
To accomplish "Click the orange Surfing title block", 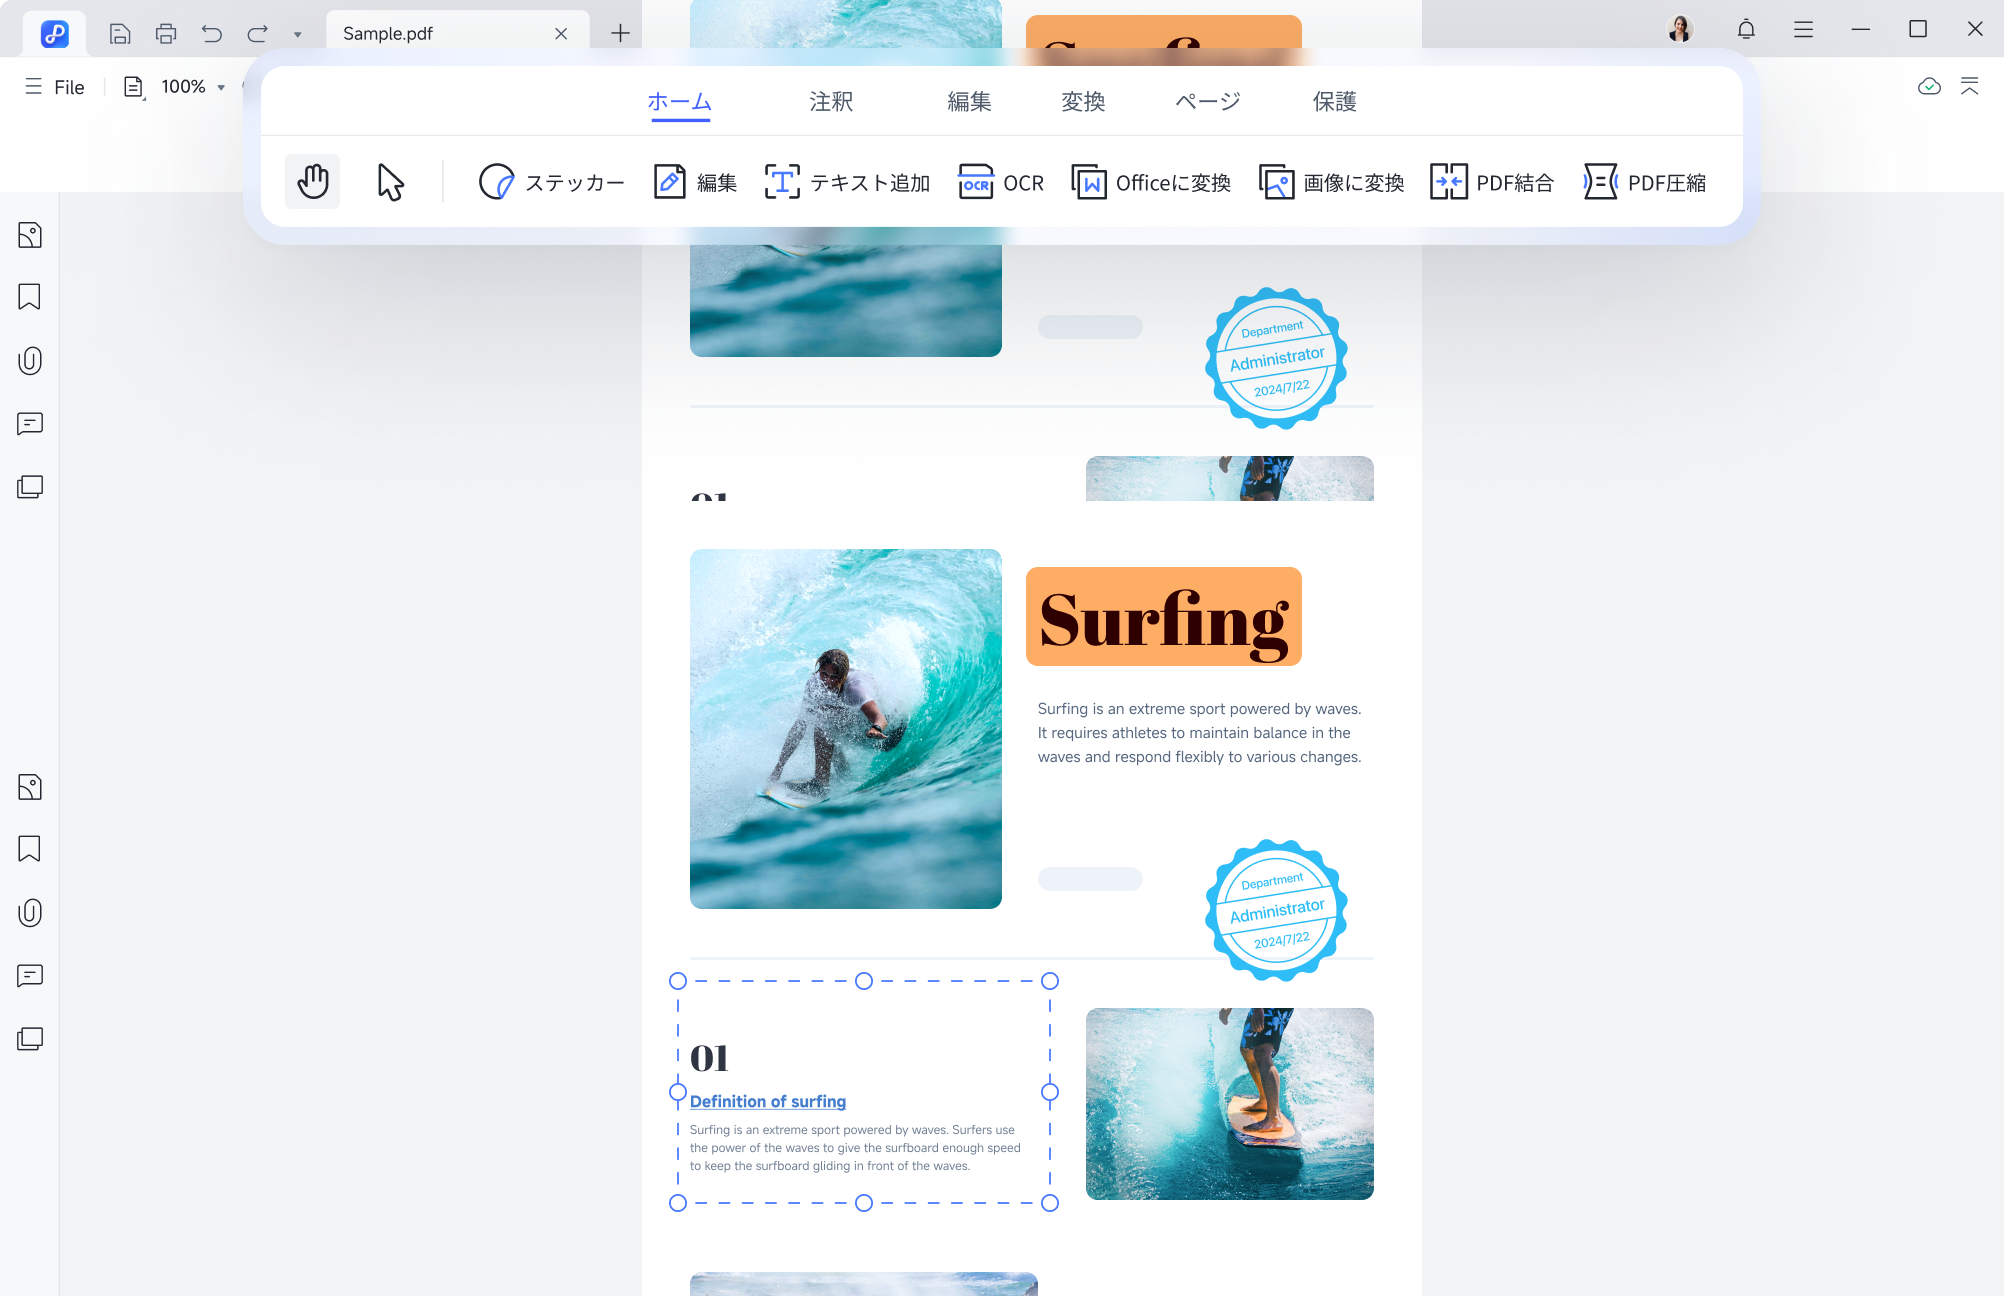I will click(x=1164, y=617).
